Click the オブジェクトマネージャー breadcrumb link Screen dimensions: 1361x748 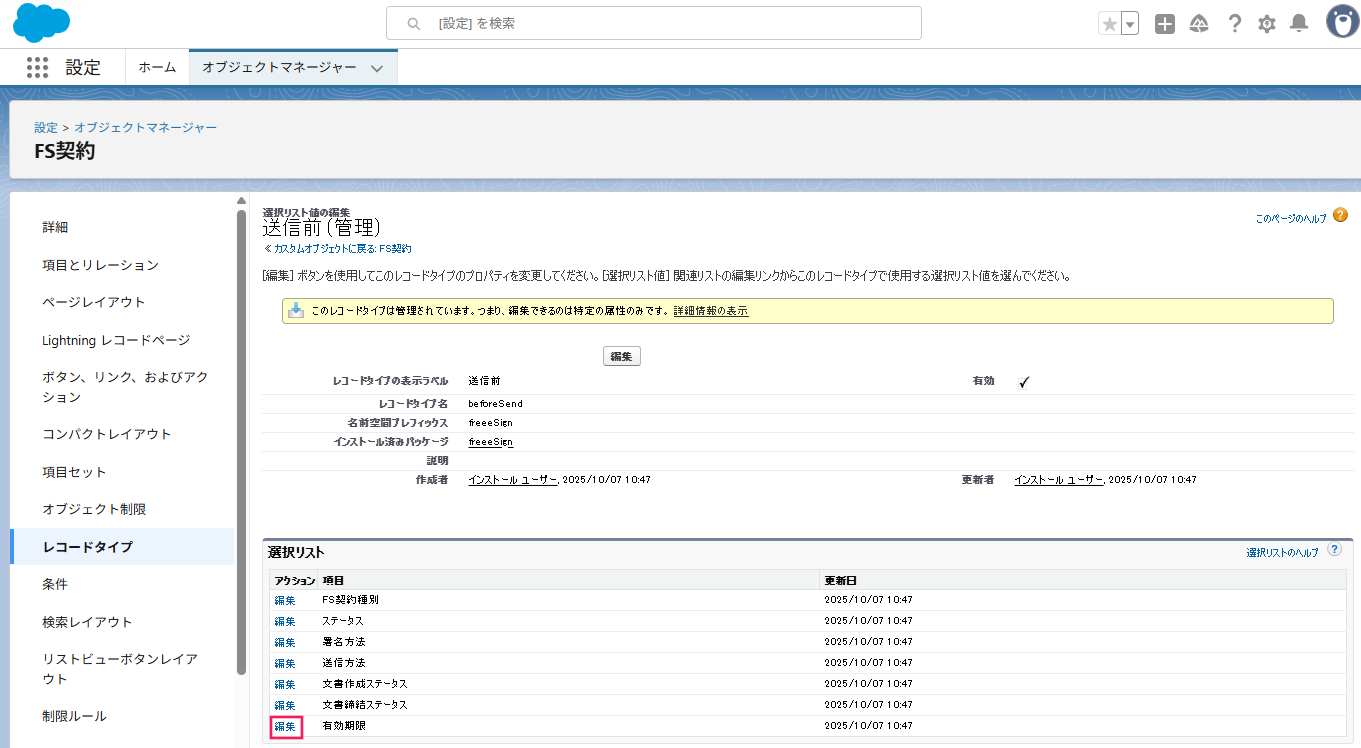(146, 127)
